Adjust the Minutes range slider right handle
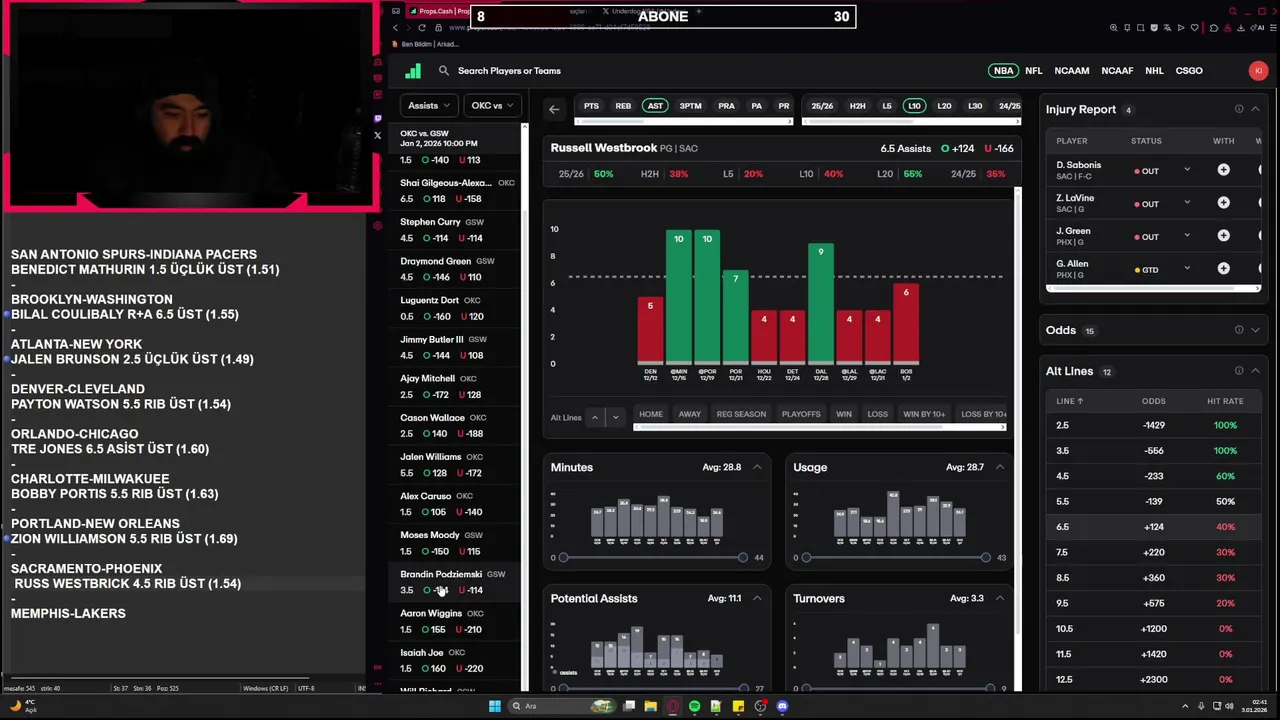Screen dimensions: 1280x720 (x=742, y=557)
